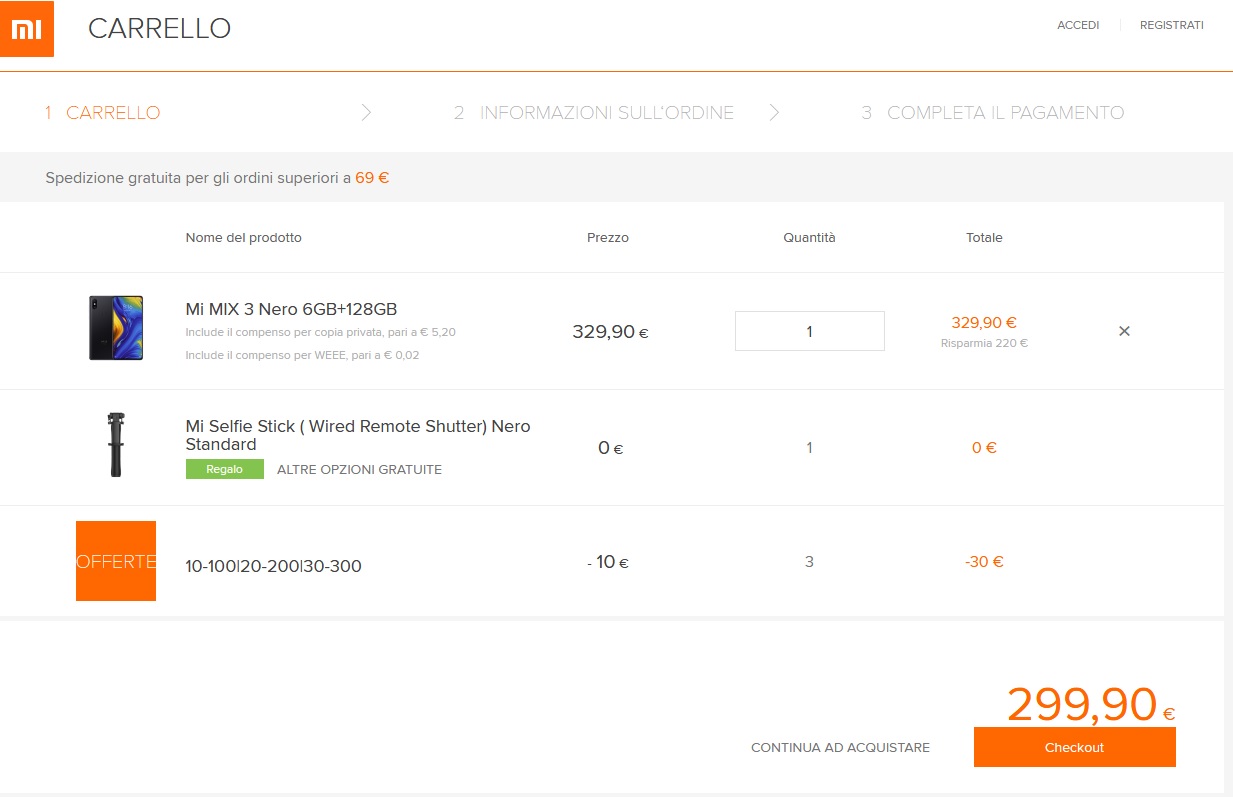
Task: Click the green Regalo badge
Action: (225, 469)
